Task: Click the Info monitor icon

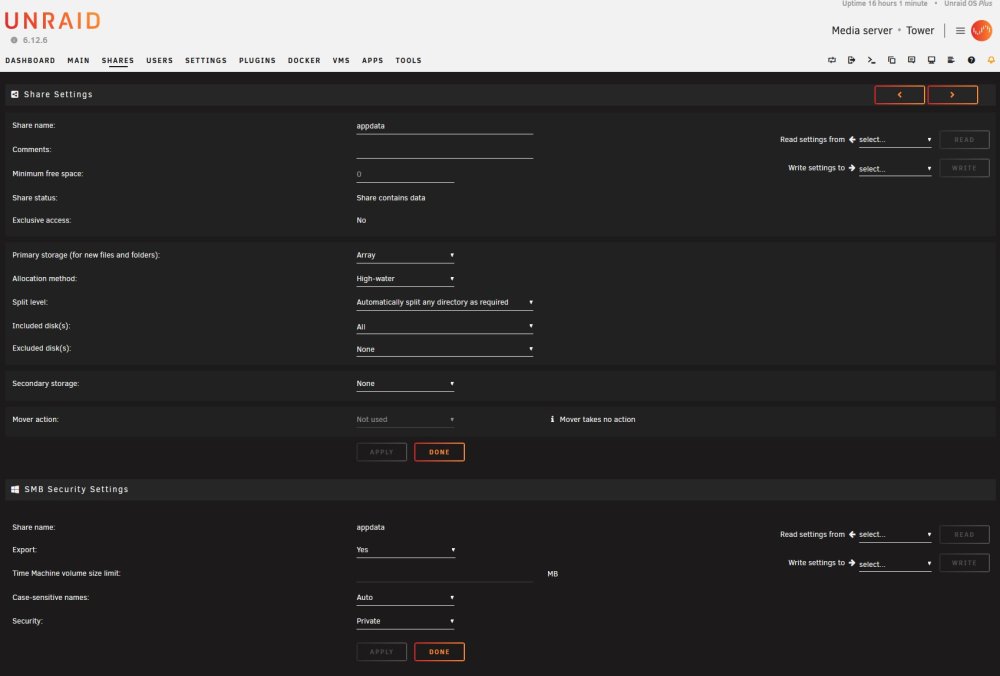Action: coord(931,60)
